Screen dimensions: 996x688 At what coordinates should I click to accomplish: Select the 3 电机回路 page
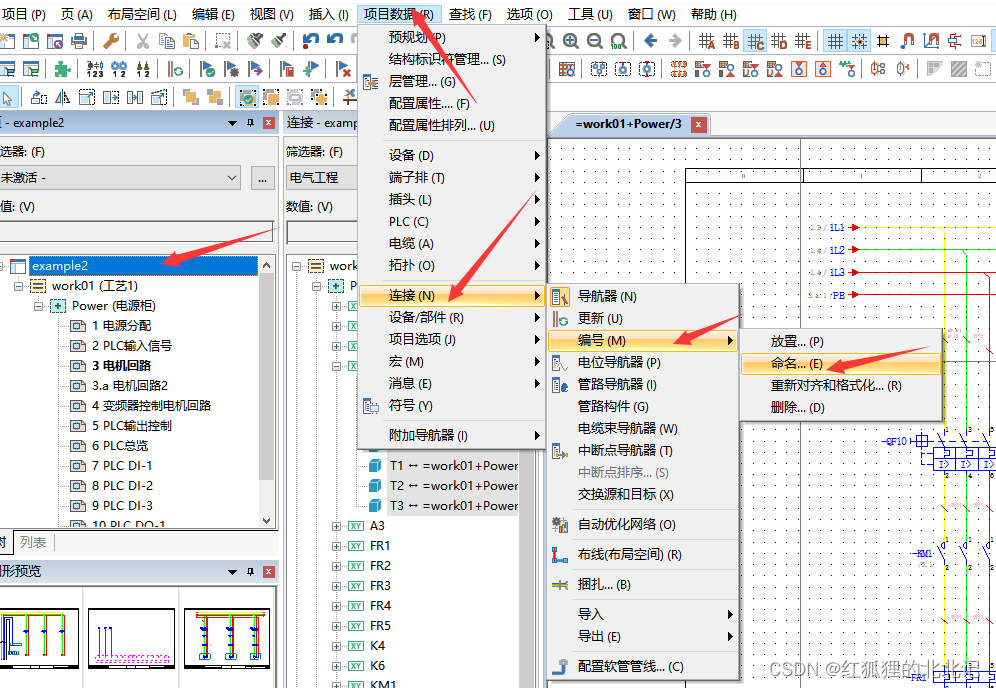pos(122,366)
